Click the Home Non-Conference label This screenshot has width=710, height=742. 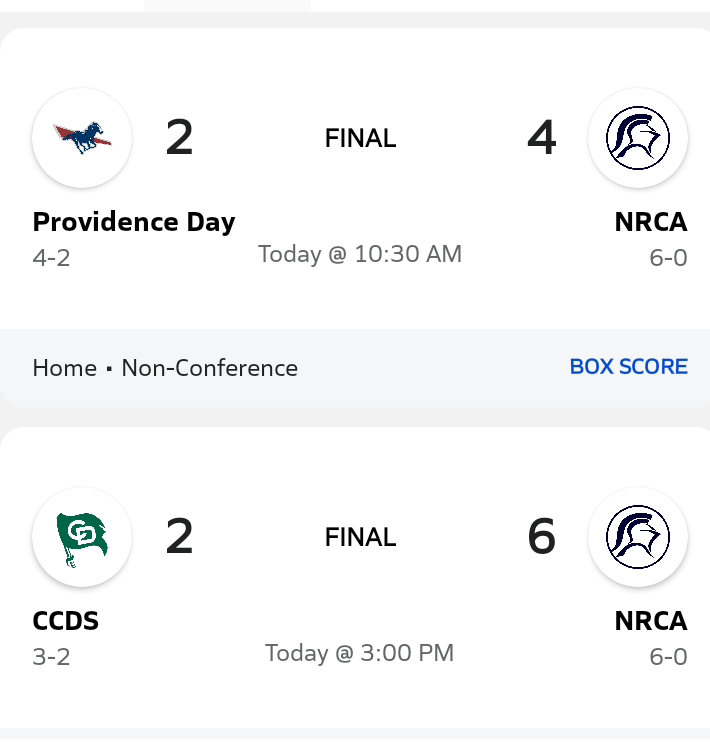click(x=165, y=368)
